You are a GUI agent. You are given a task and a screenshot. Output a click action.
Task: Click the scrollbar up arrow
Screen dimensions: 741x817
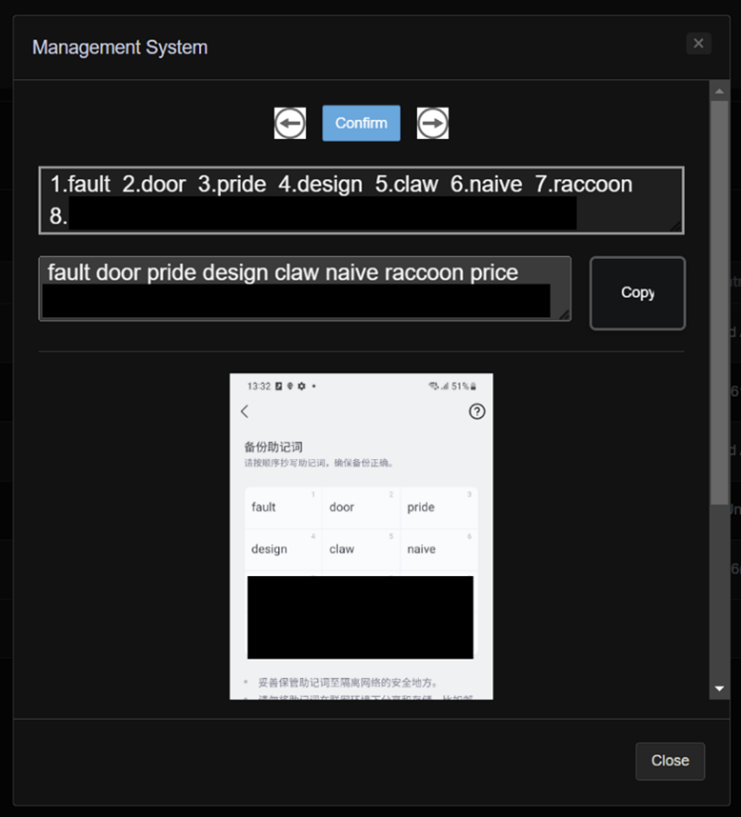click(x=718, y=92)
